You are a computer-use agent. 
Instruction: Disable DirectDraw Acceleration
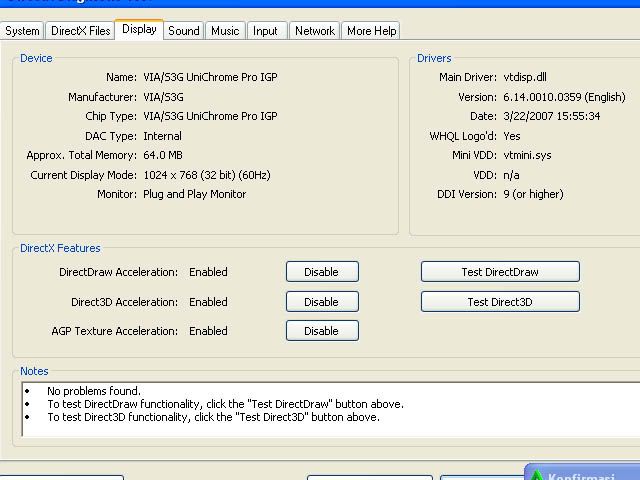tap(322, 272)
